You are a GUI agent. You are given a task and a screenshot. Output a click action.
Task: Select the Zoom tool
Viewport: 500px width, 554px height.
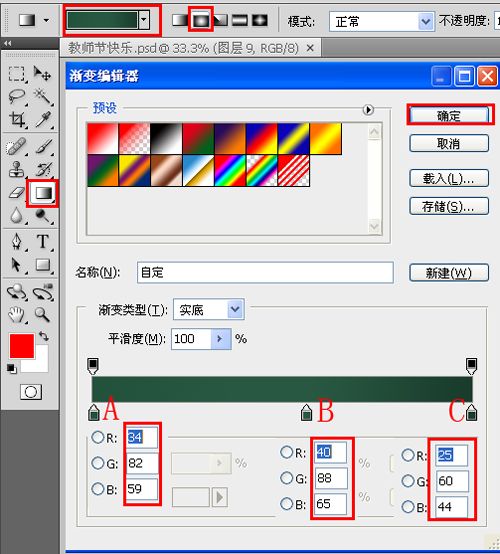click(x=42, y=314)
